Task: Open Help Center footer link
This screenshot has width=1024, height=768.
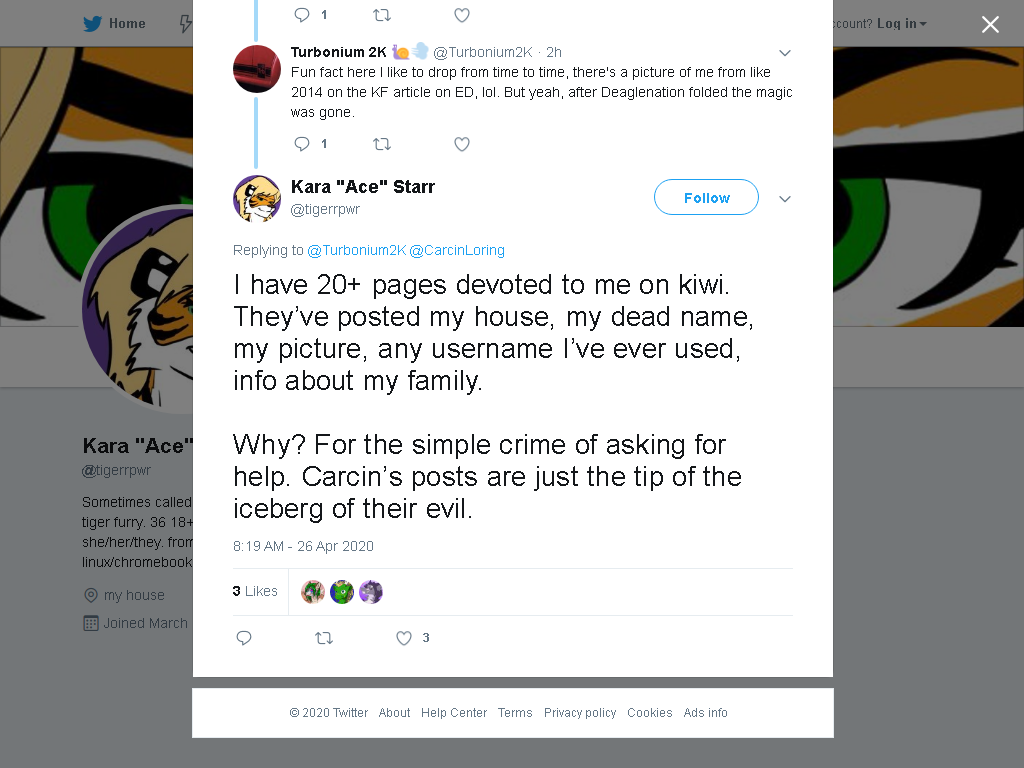Action: point(454,712)
